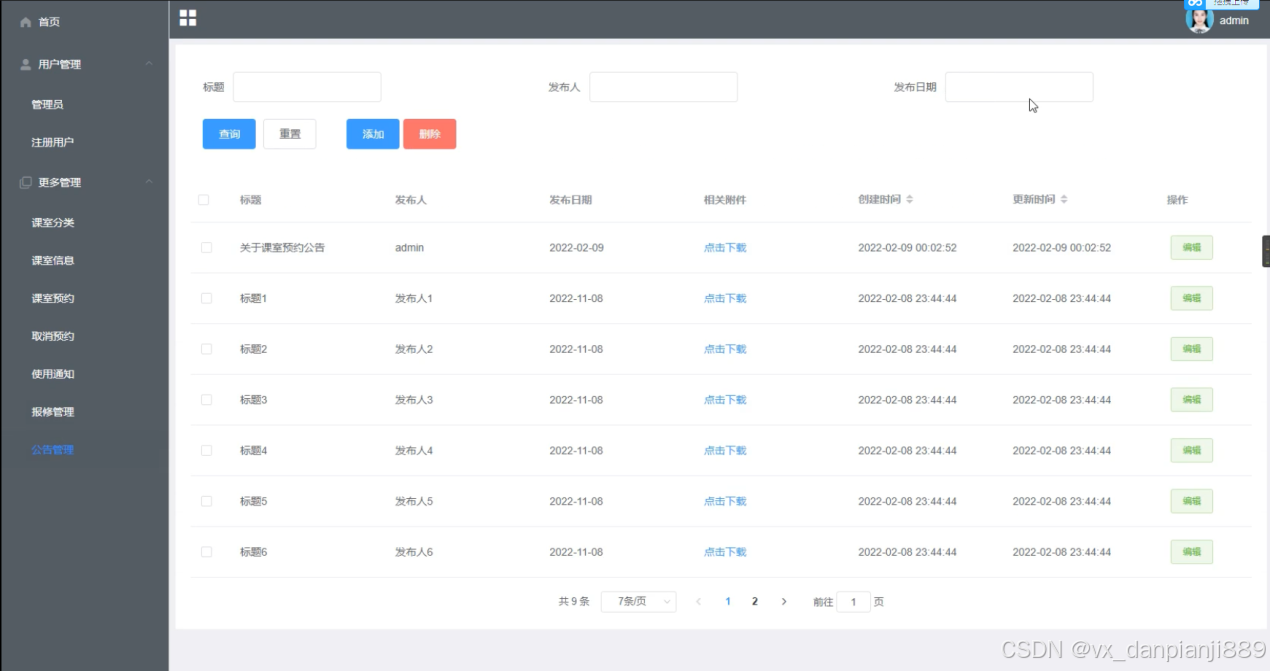Edit the 标题6 row
The width and height of the screenshot is (1270, 671).
coord(1192,551)
